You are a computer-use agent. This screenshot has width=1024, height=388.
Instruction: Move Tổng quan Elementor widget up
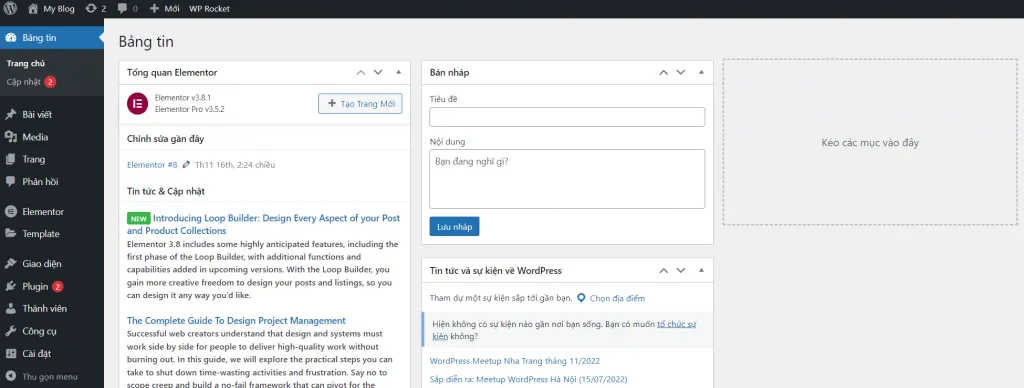pyautogui.click(x=360, y=73)
